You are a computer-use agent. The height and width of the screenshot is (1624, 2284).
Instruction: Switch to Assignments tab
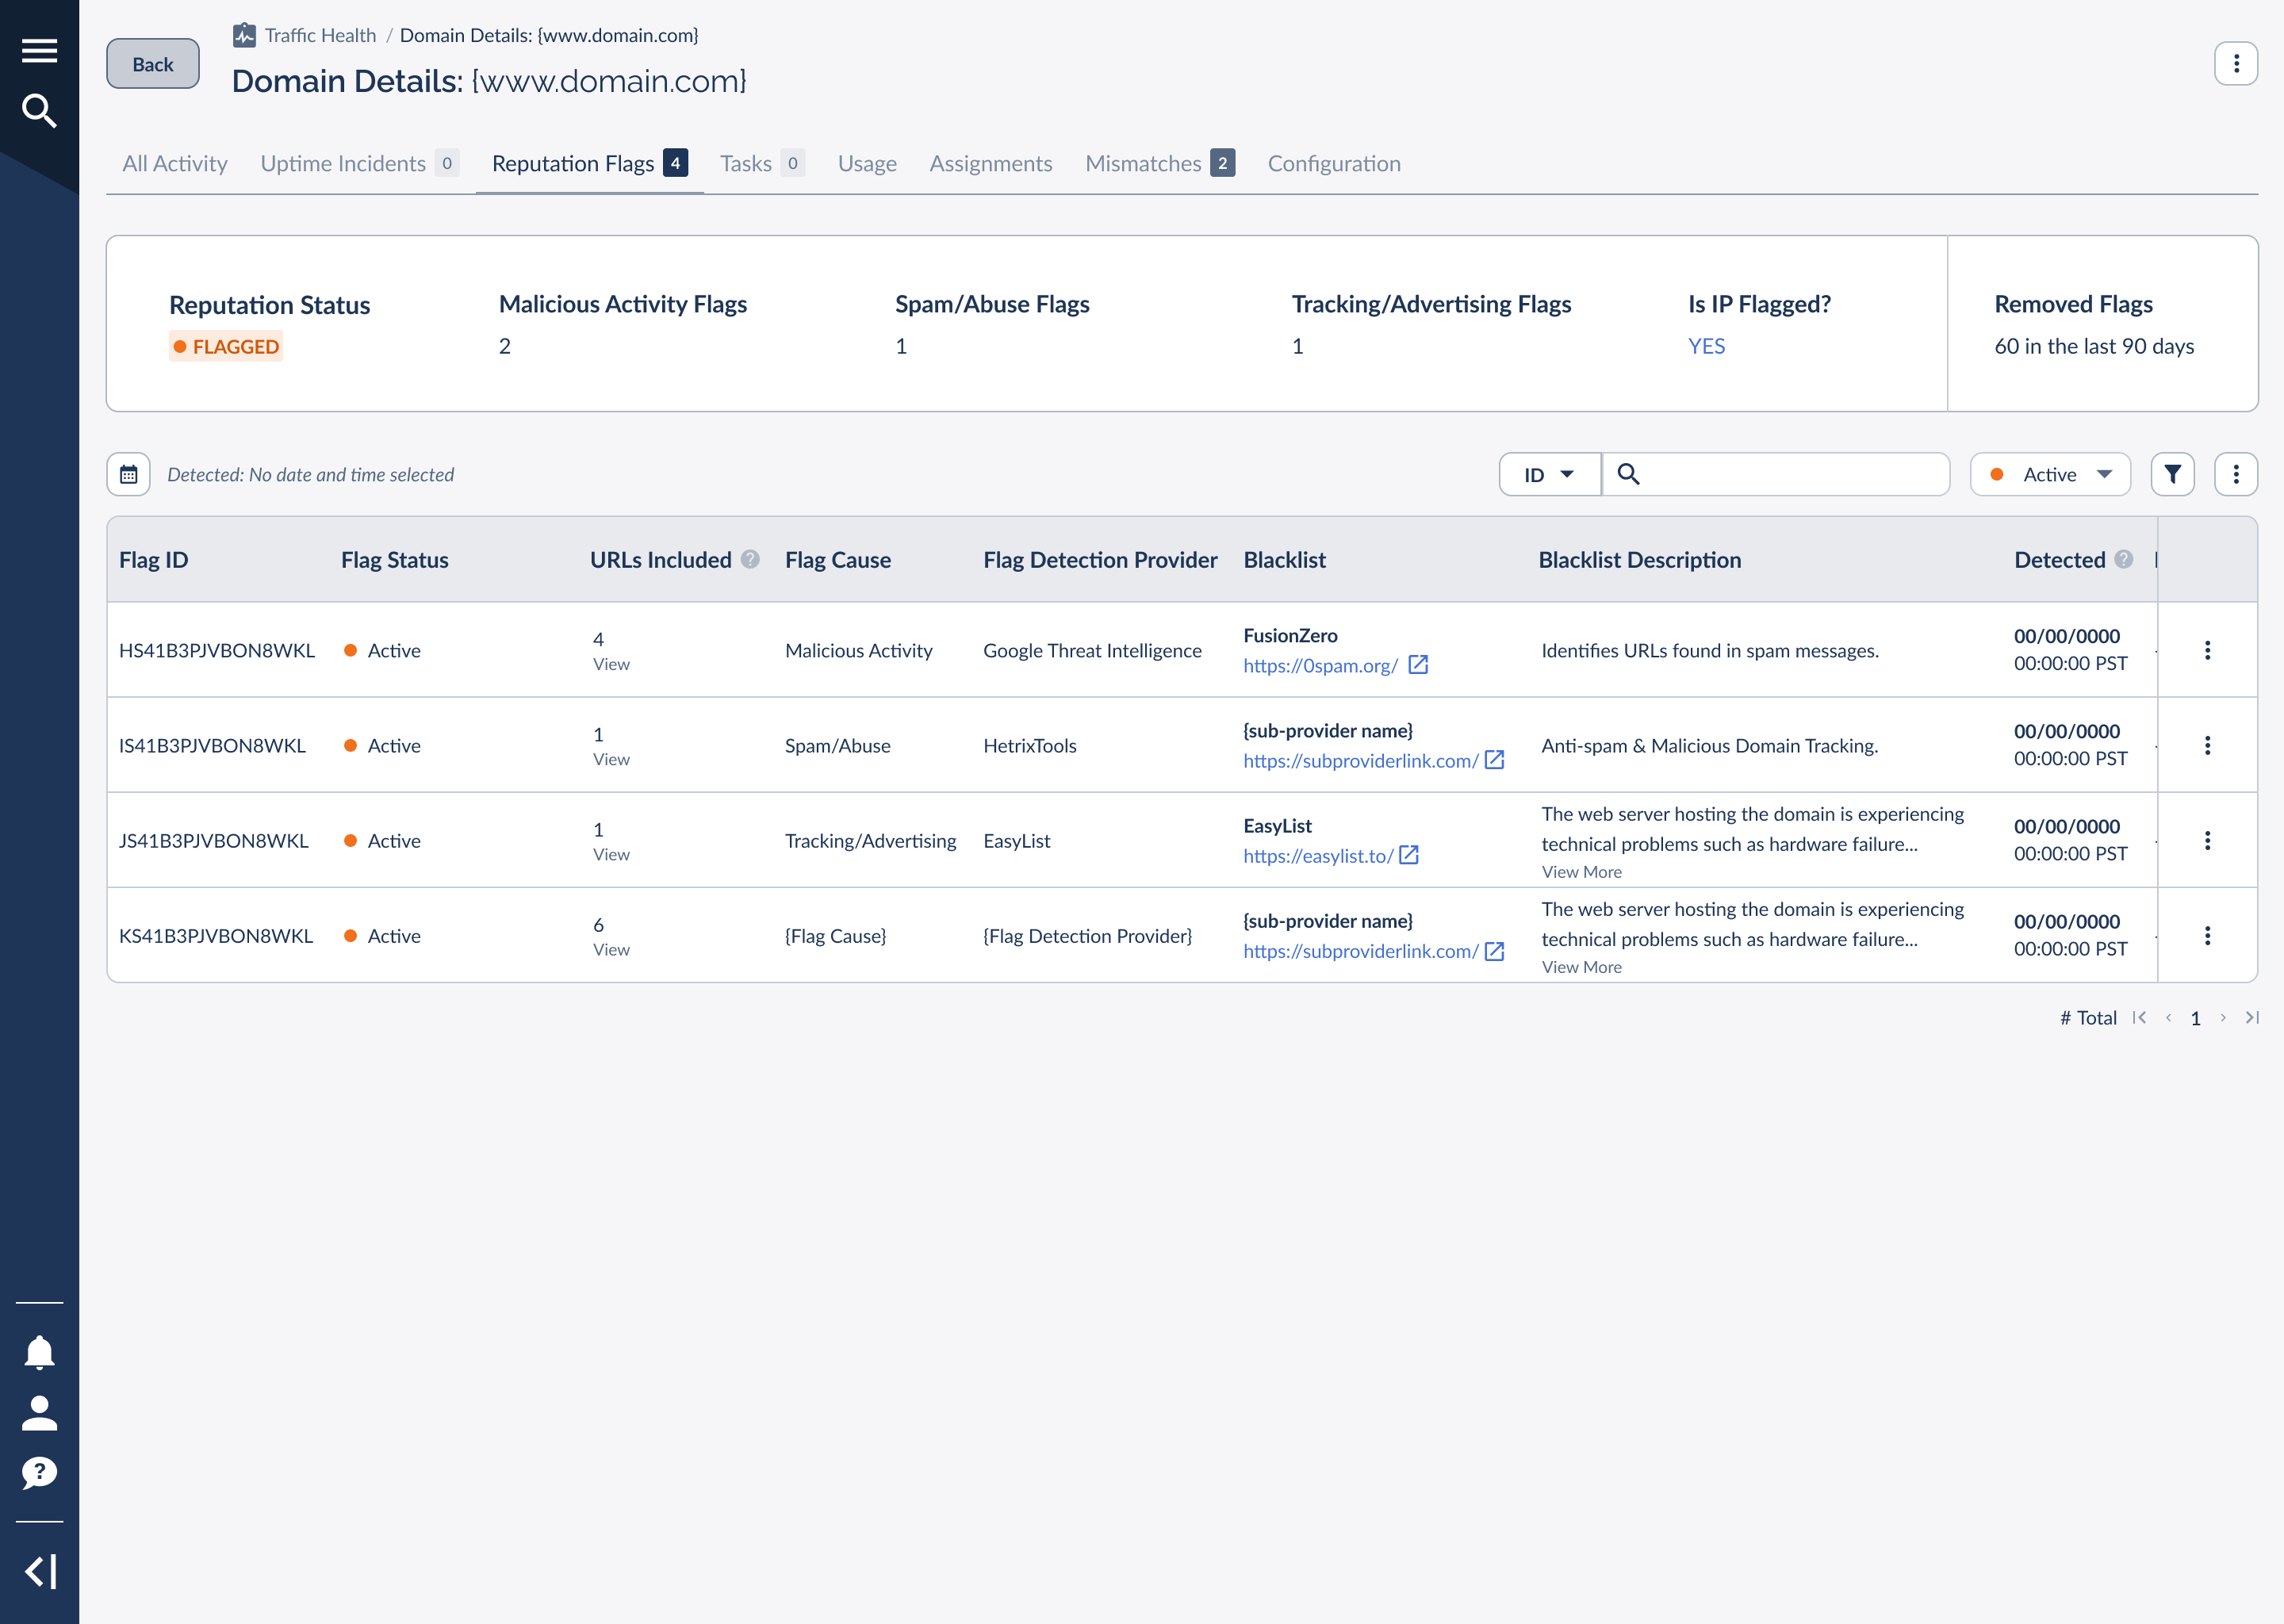coord(991,163)
